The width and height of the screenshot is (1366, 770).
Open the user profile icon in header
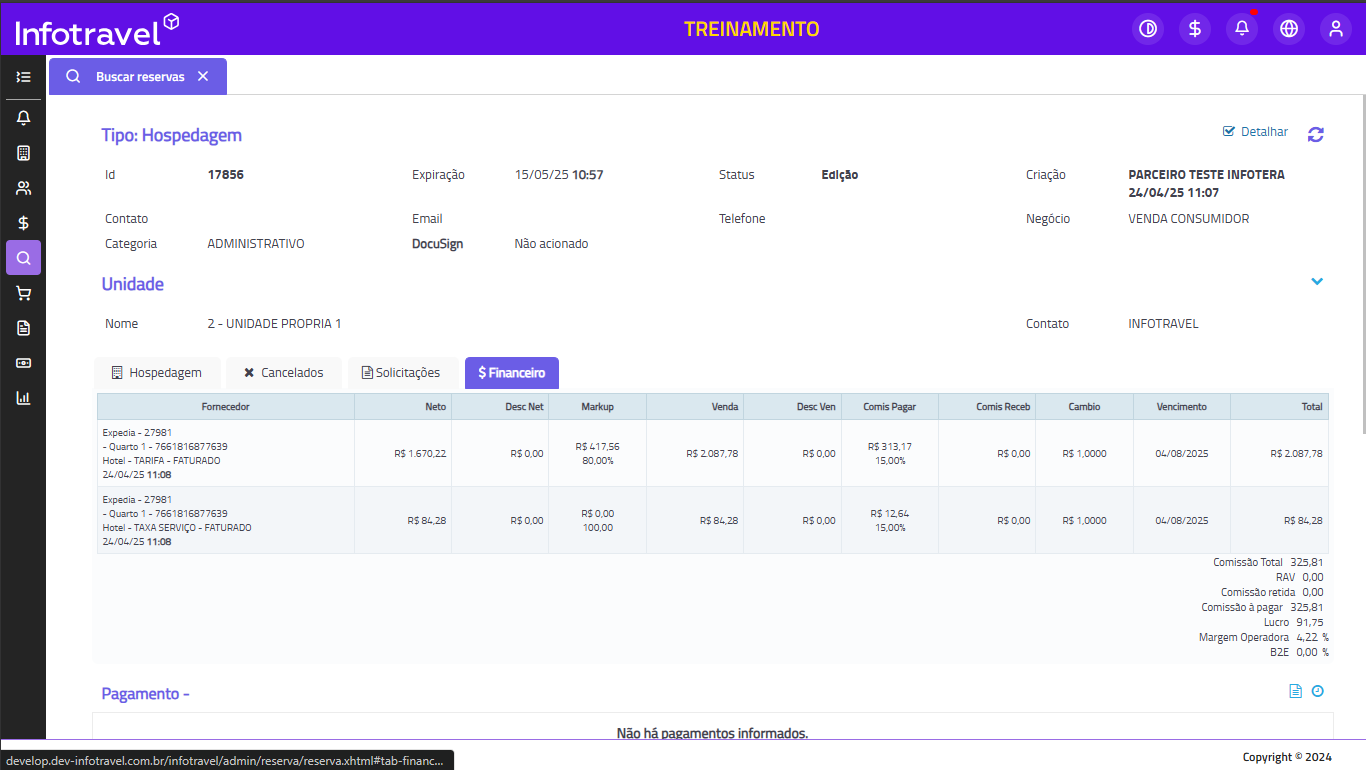click(1336, 29)
